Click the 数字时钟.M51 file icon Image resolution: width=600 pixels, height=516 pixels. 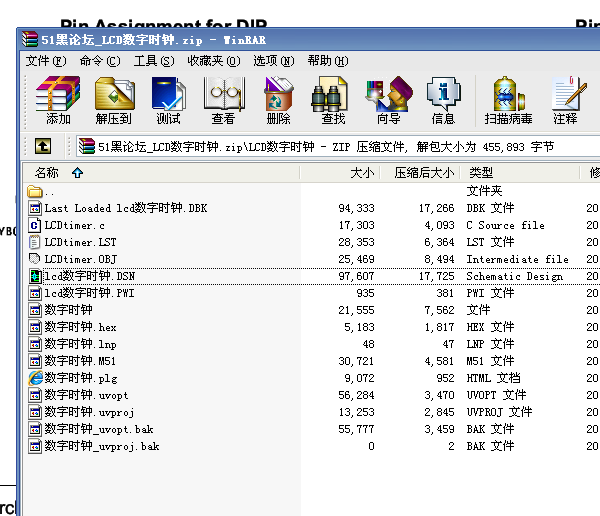click(34, 361)
